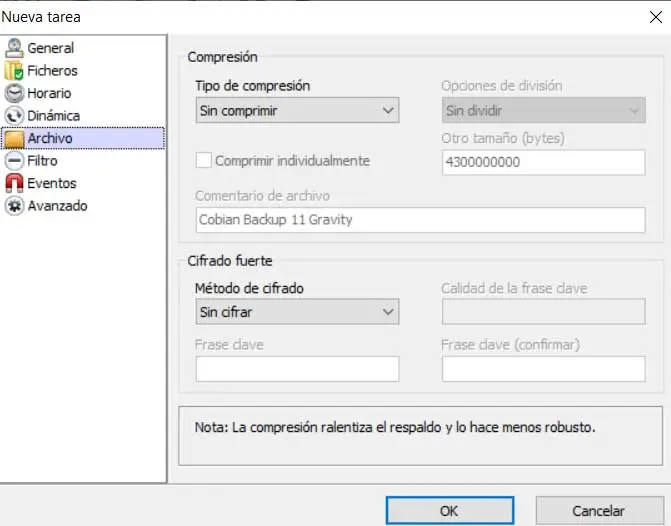Click the Avanzado gear icon
The image size is (671, 526).
[x=14, y=206]
